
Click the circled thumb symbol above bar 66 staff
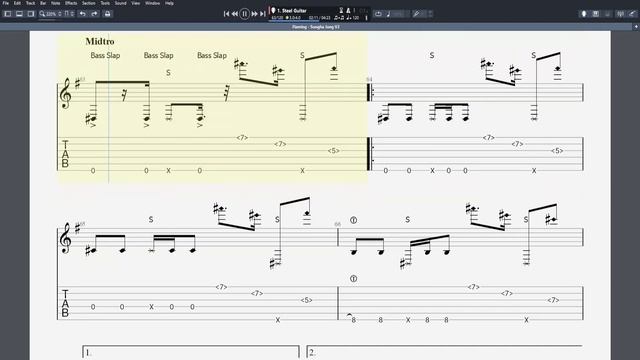(x=353, y=220)
